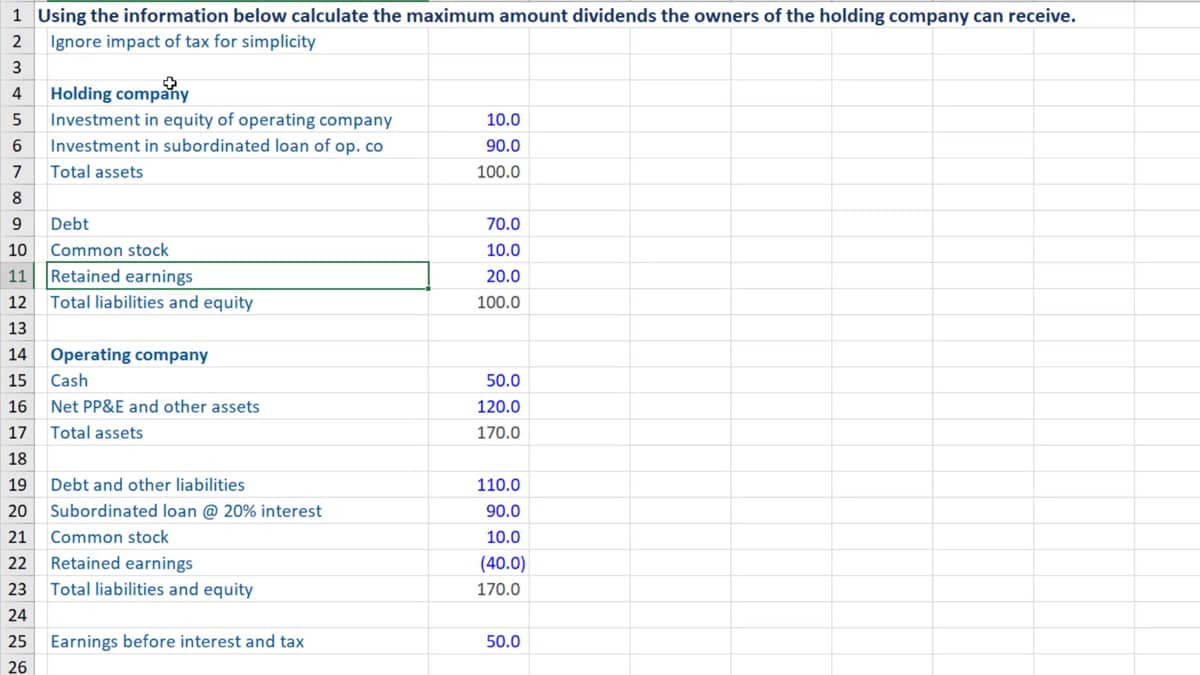Viewport: 1200px width, 675px height.
Task: Select Holding company 'Total assets' label in row 7
Action: pyautogui.click(x=96, y=172)
